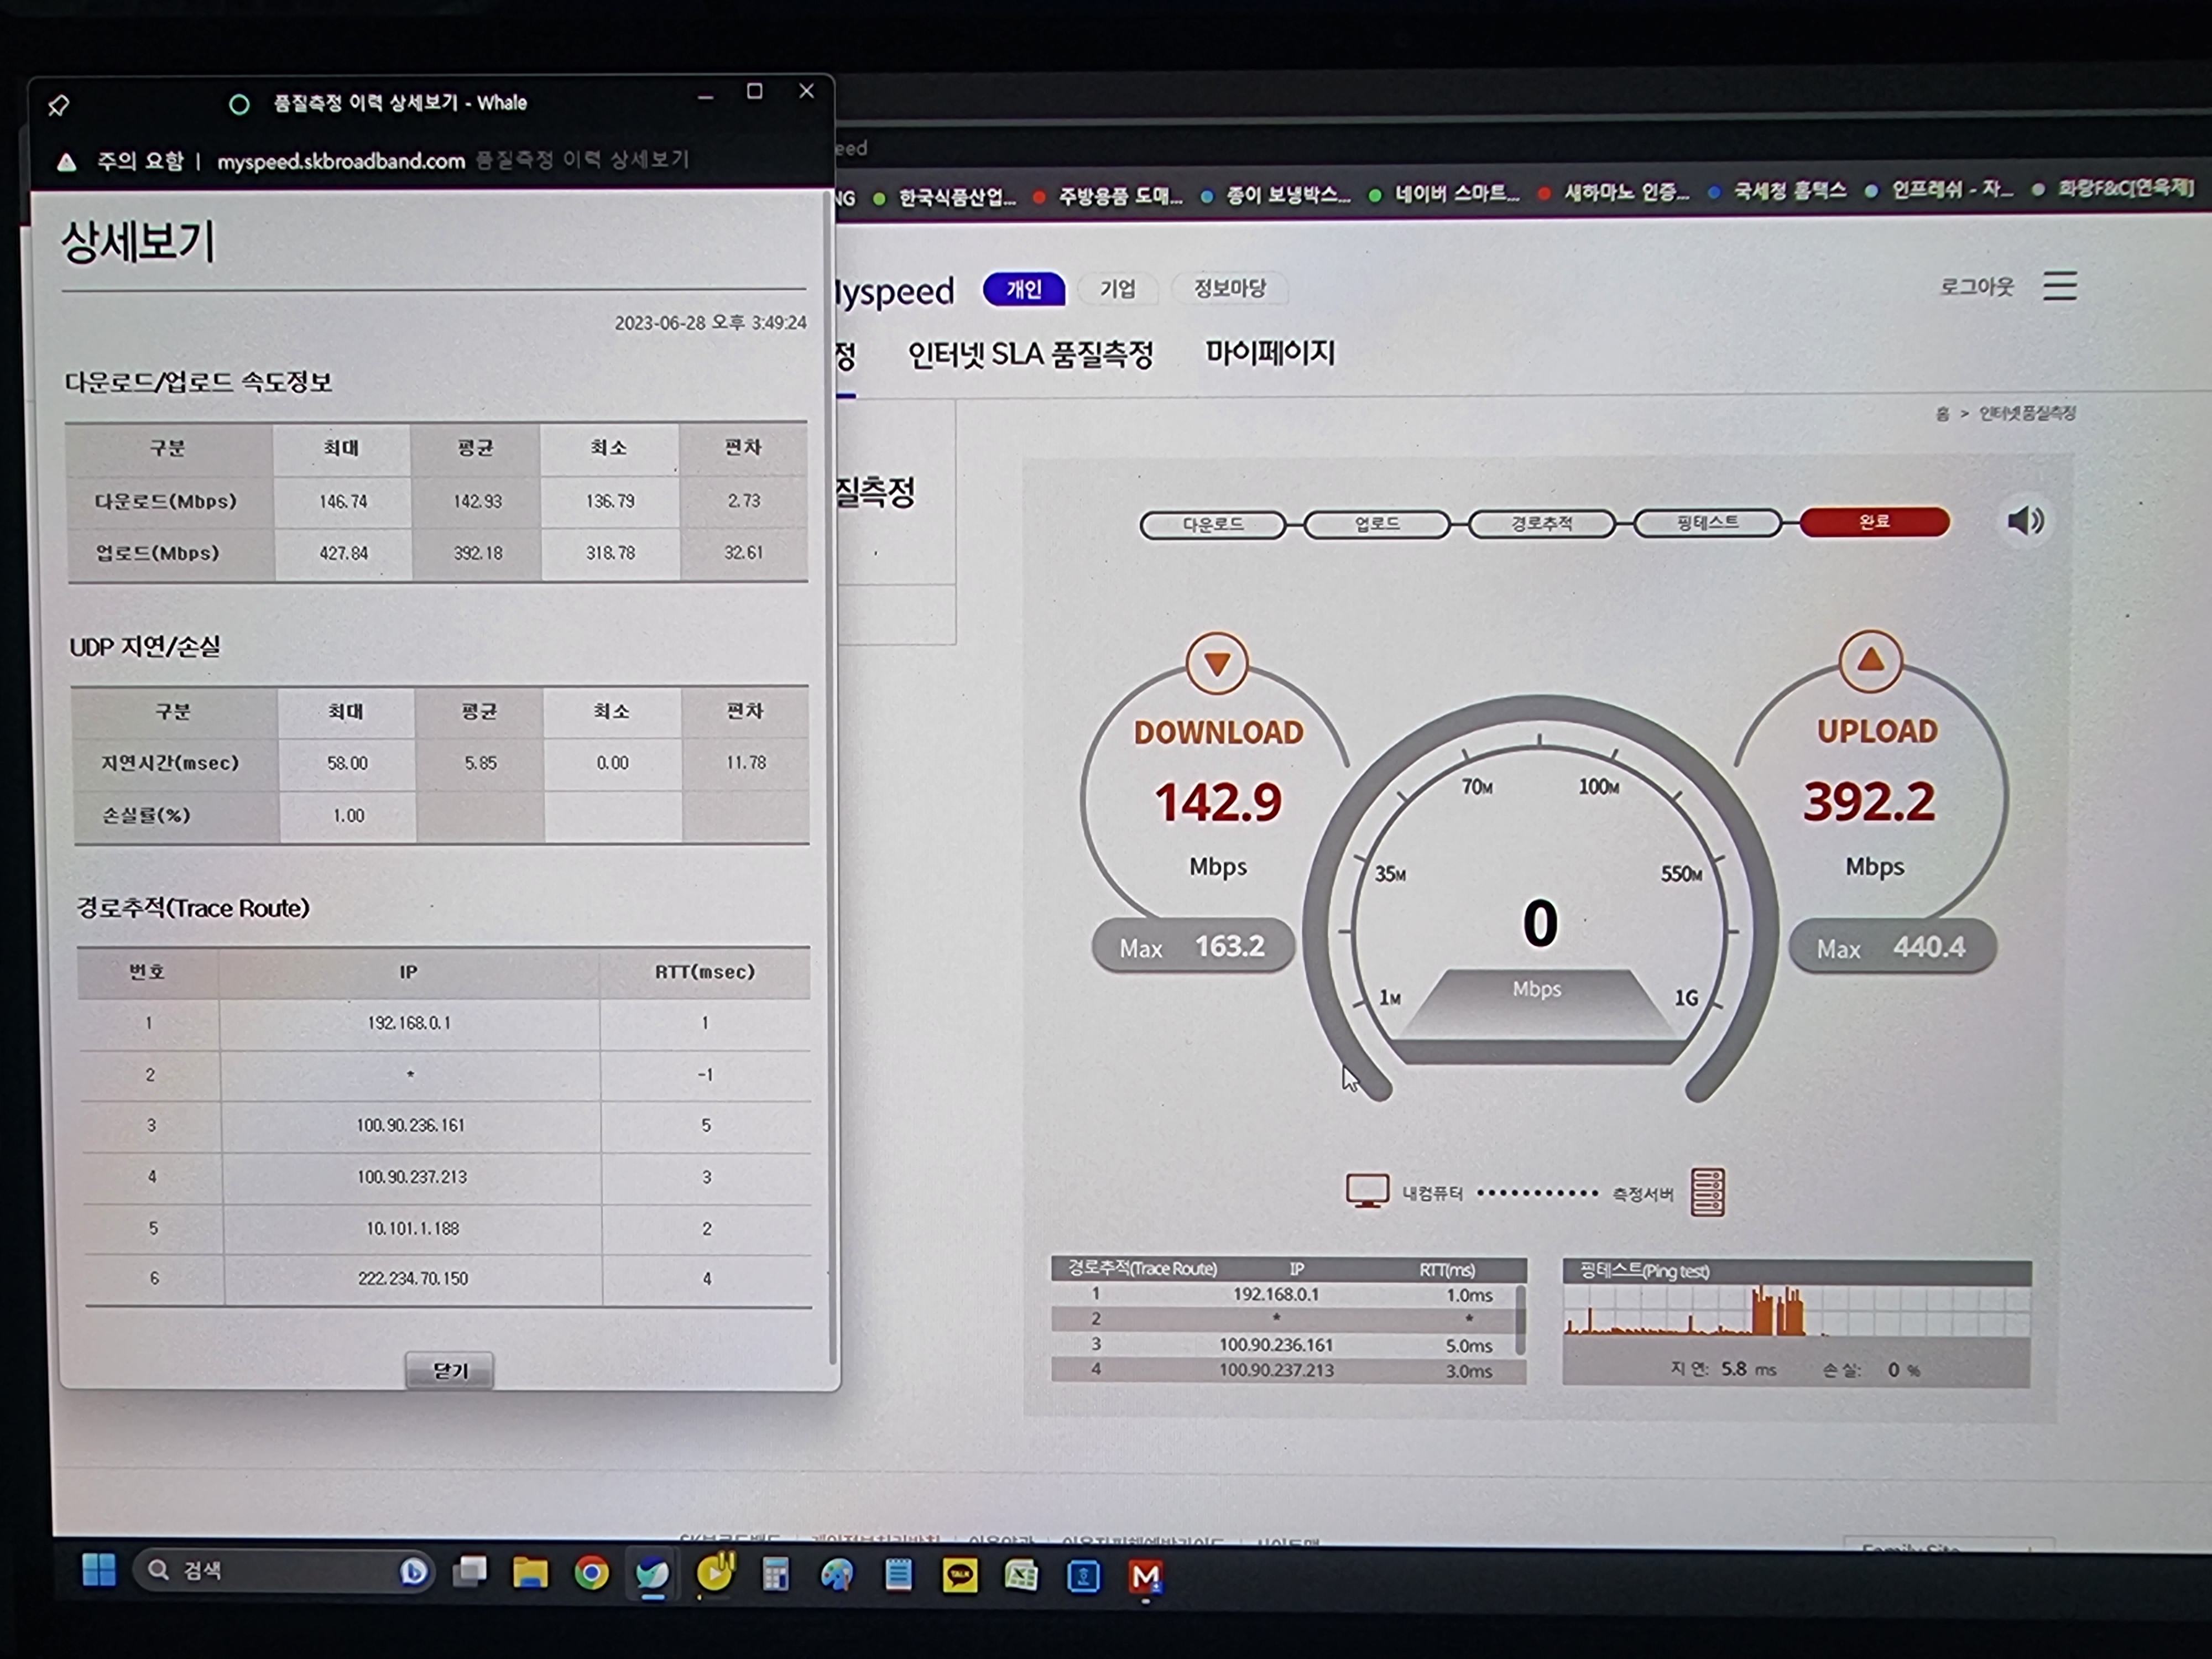This screenshot has height=1659, width=2212.
Task: Click the orange UPLOAD arrow icon
Action: [x=1870, y=661]
